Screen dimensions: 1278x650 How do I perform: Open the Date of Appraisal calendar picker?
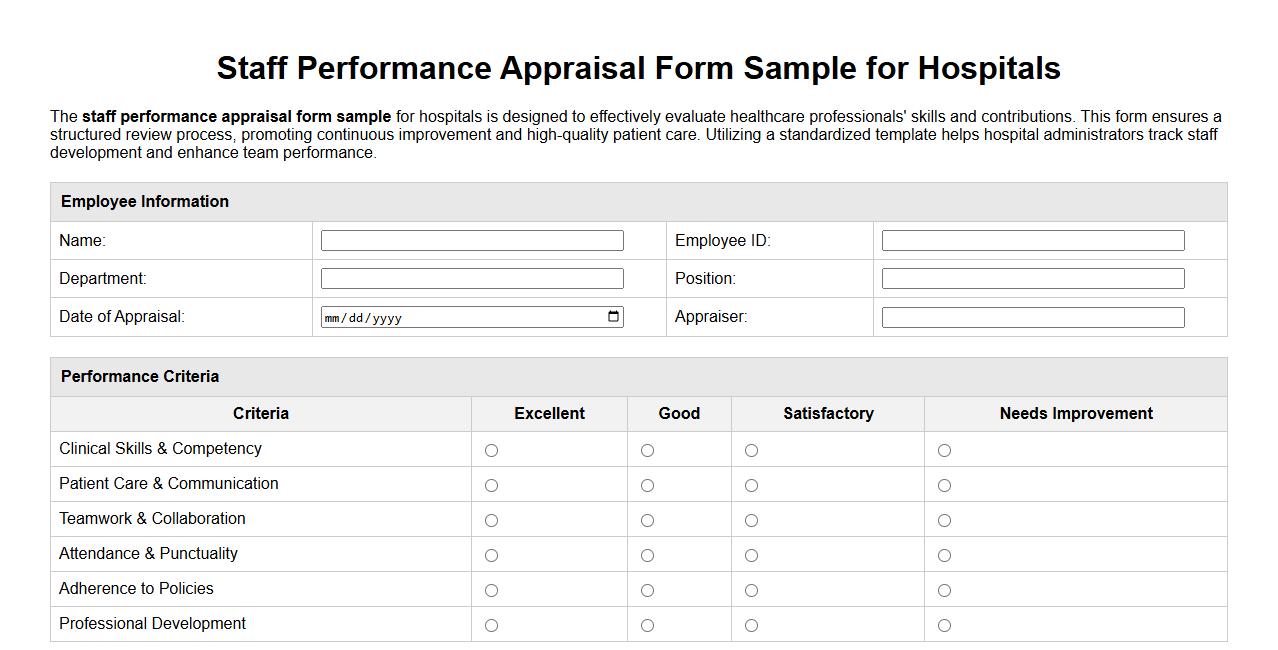coord(611,316)
